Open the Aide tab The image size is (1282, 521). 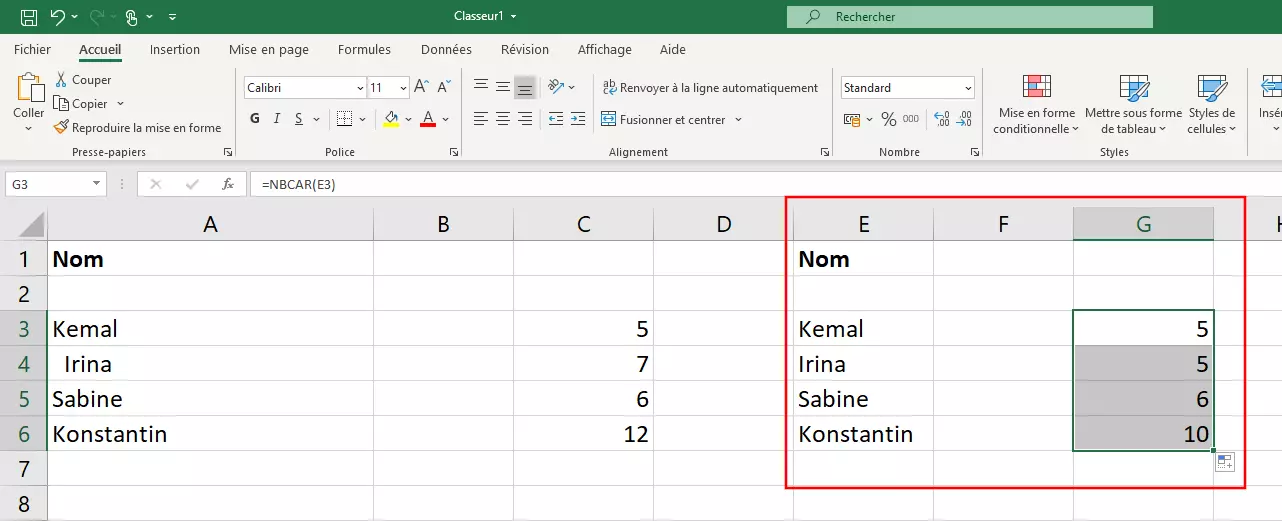pyautogui.click(x=673, y=49)
